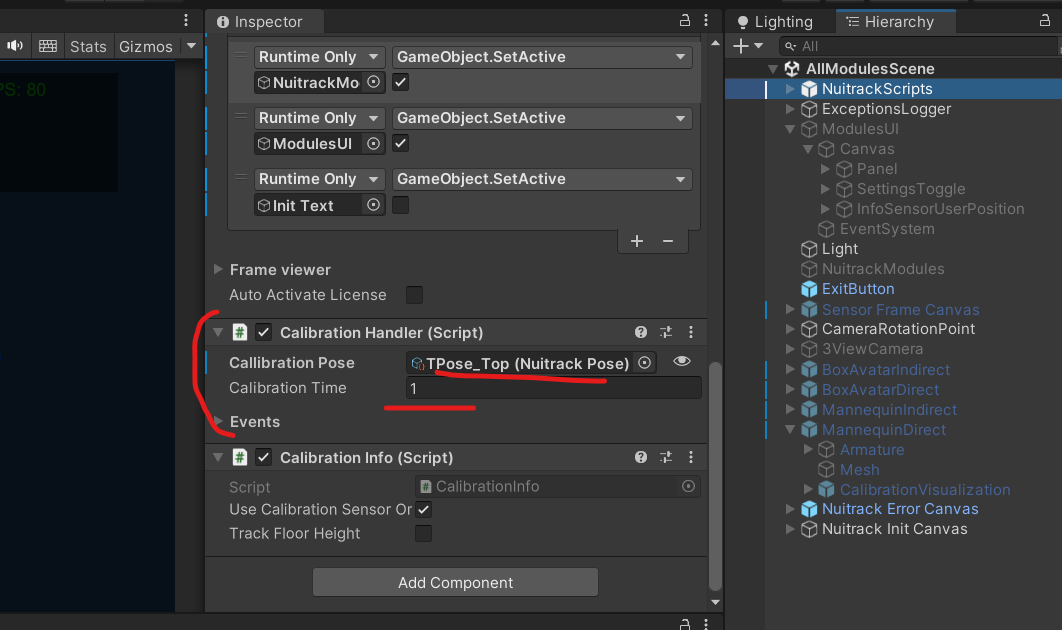
Task: Toggle the audio mute speaker icon
Action: 17,46
